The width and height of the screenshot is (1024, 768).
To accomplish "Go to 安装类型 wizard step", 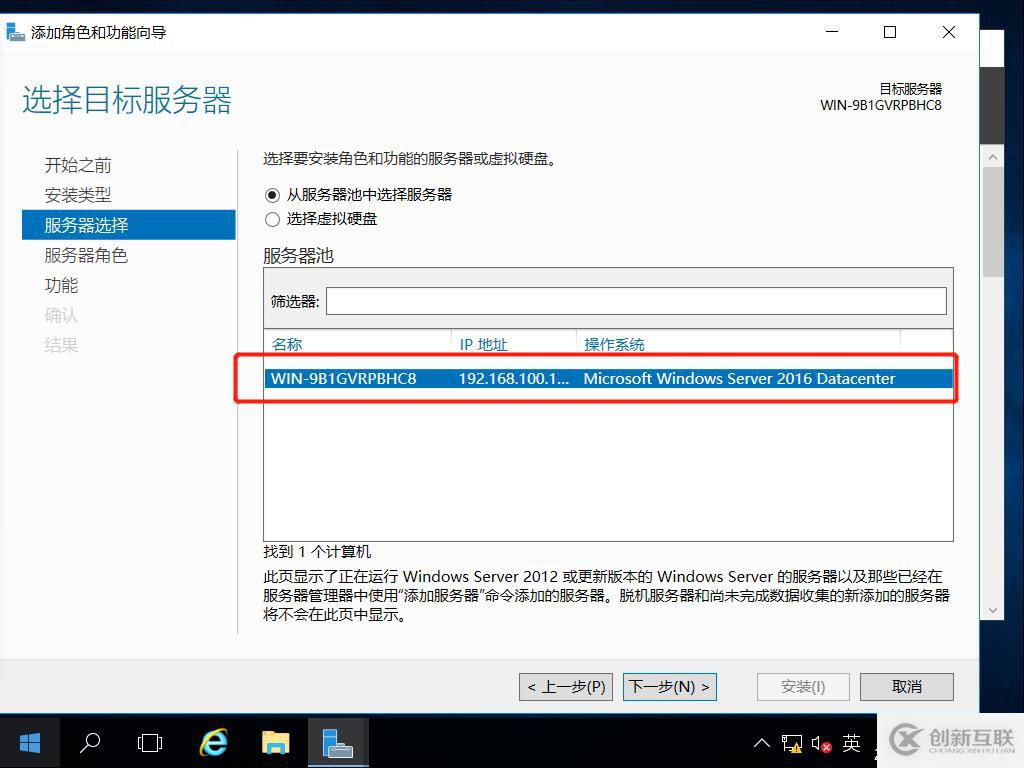I will point(78,195).
